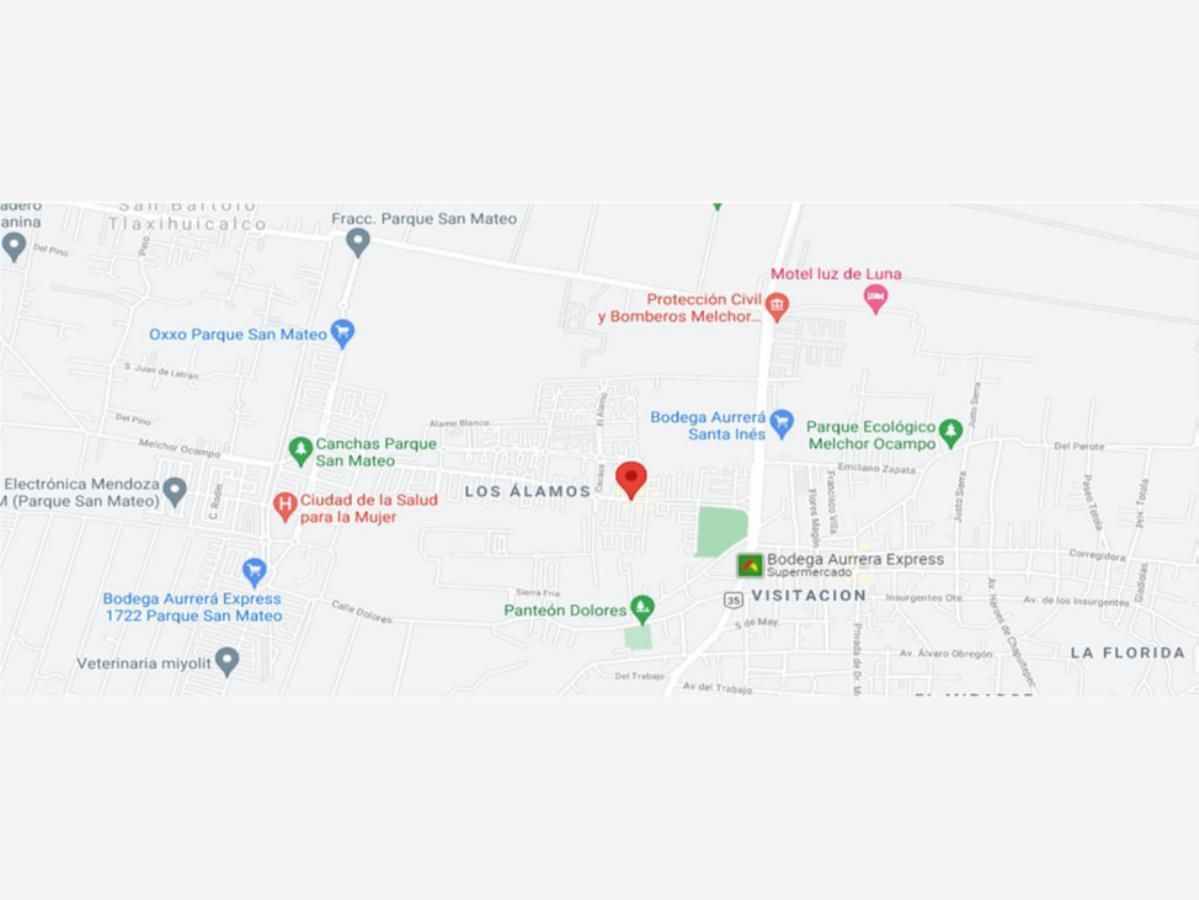1199x900 pixels.
Task: Select the Veterinaria miyolit gray pin
Action: (227, 661)
